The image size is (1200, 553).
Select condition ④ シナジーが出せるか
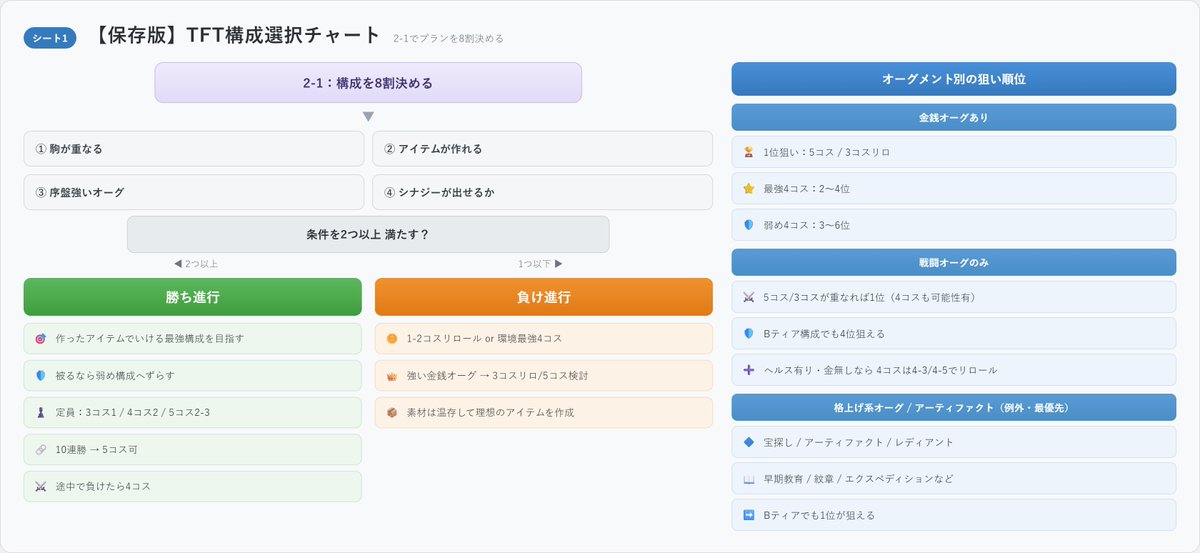(x=542, y=192)
